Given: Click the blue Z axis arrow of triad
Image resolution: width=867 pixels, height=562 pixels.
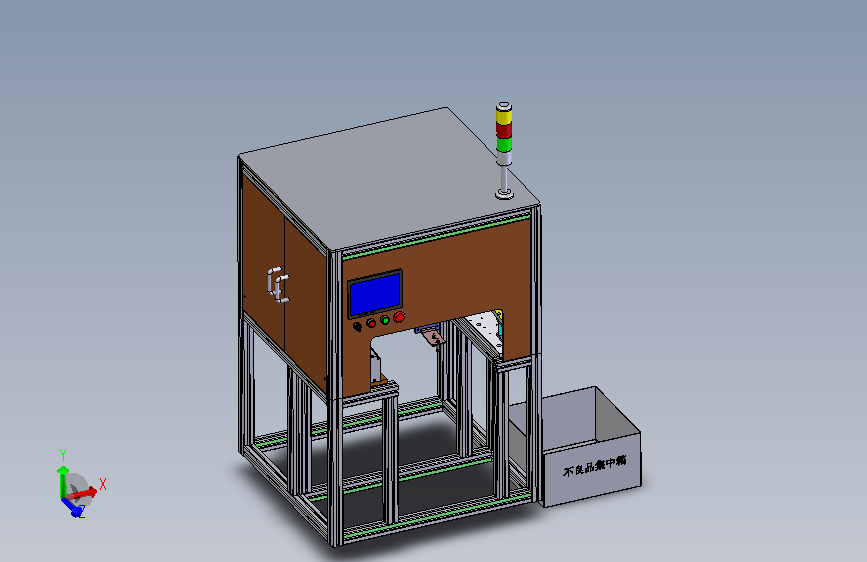Looking at the screenshot, I should tap(73, 507).
